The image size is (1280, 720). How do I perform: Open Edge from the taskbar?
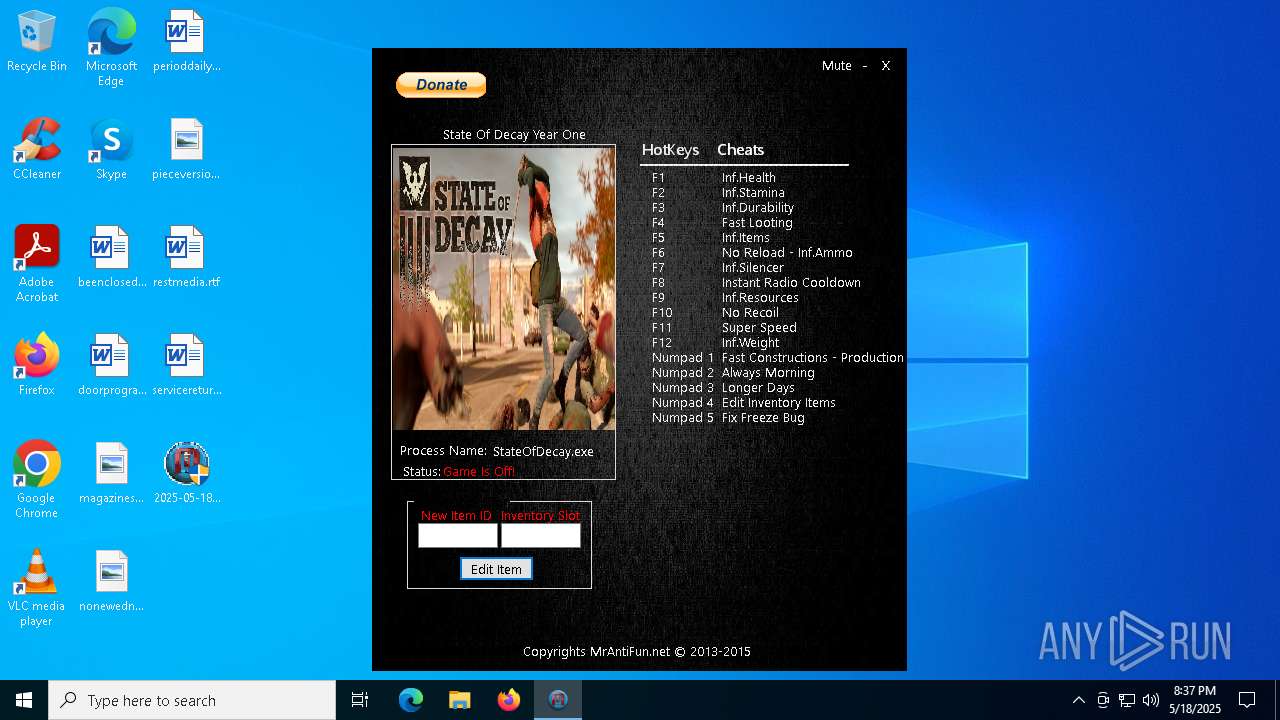411,700
